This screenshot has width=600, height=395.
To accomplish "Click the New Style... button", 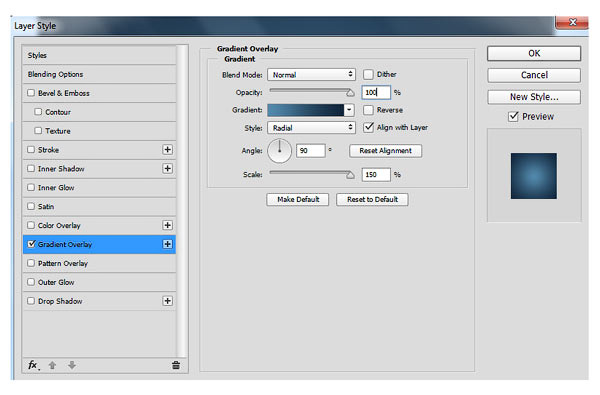I will (534, 97).
